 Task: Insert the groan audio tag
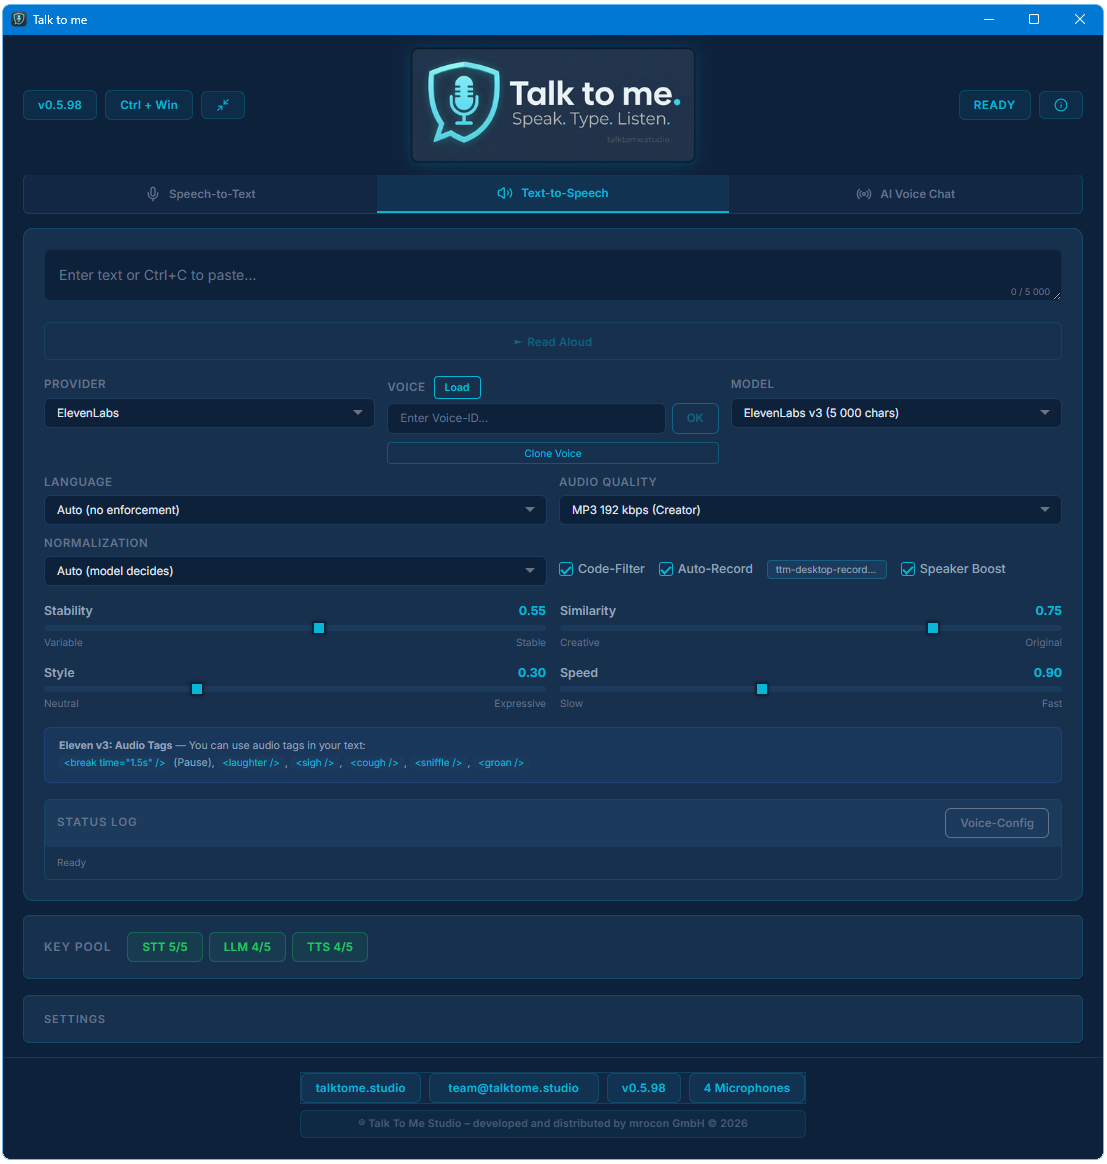[501, 762]
